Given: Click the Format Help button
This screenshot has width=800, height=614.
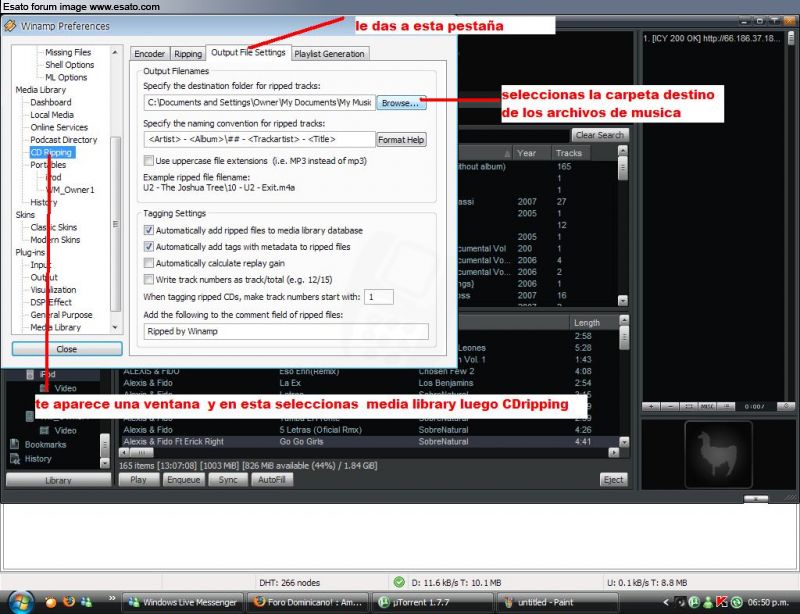Looking at the screenshot, I should (x=401, y=140).
